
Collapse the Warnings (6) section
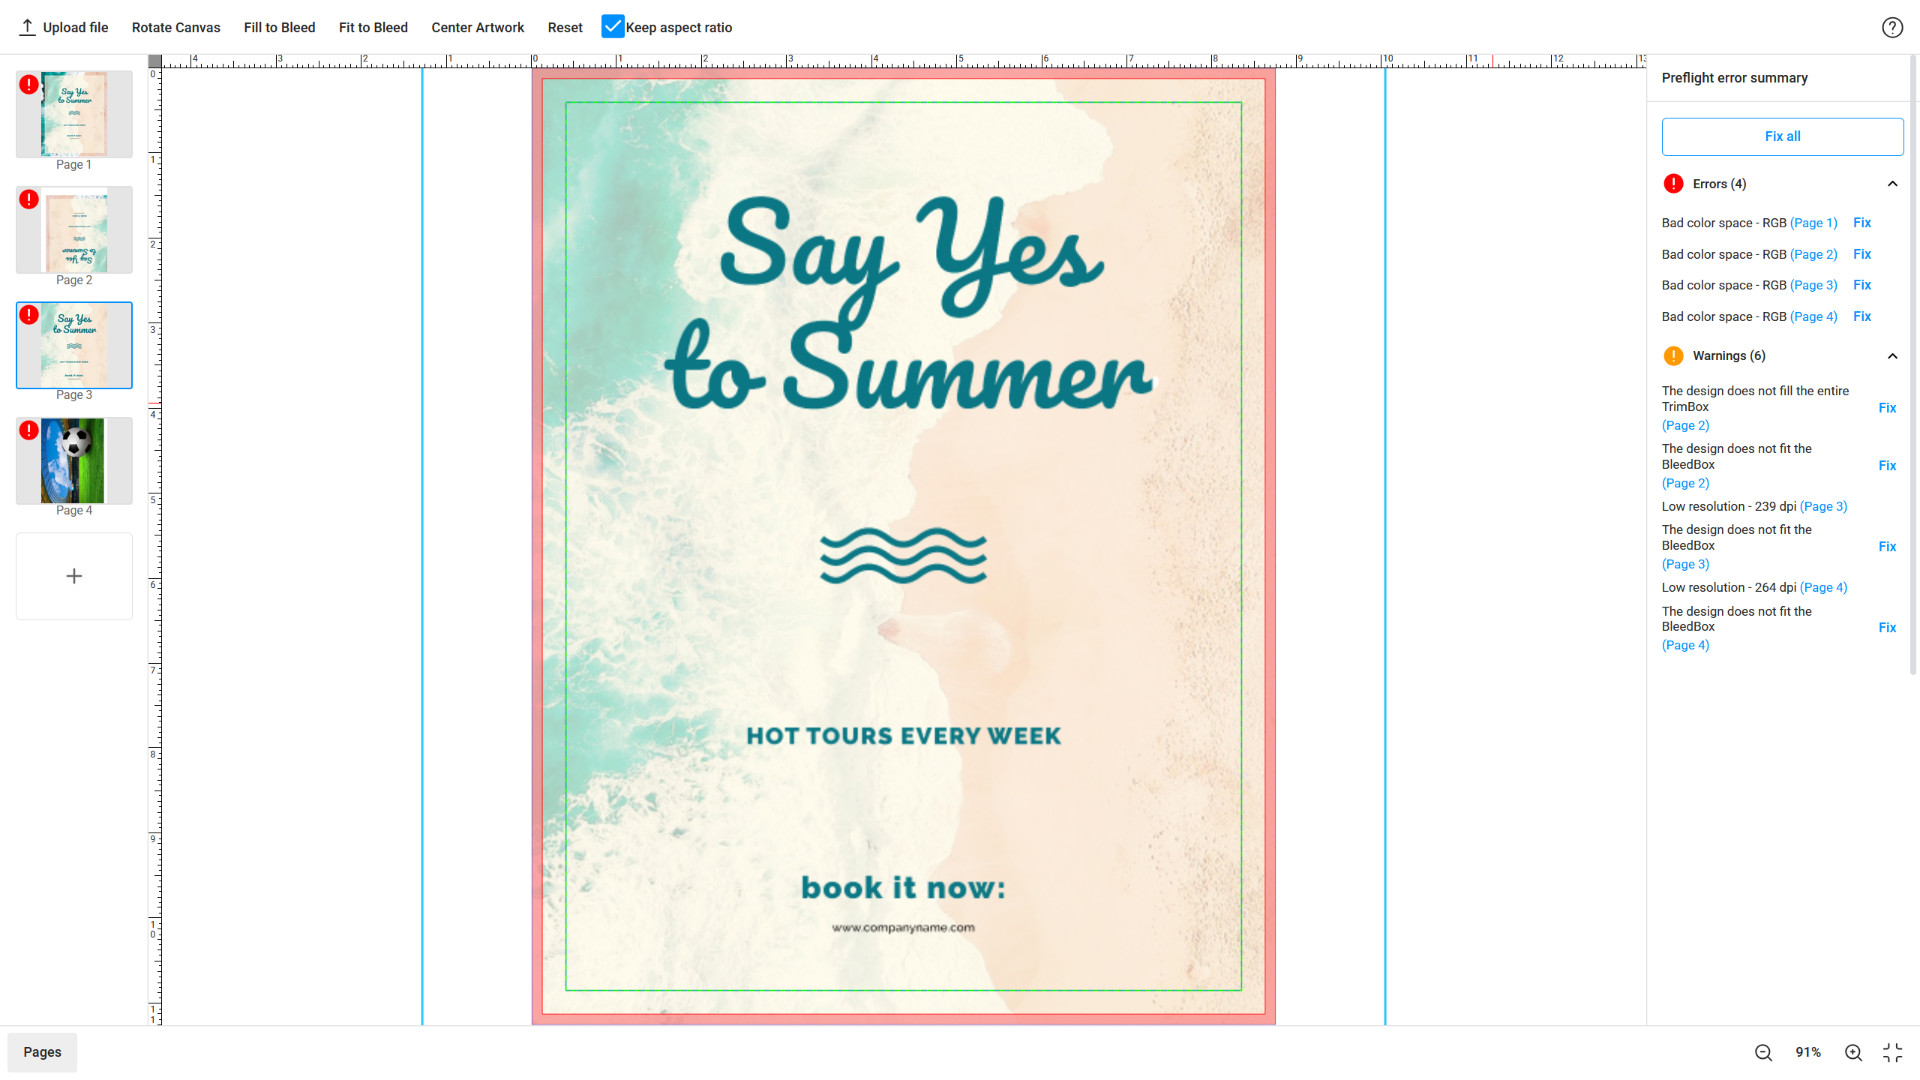(x=1892, y=356)
